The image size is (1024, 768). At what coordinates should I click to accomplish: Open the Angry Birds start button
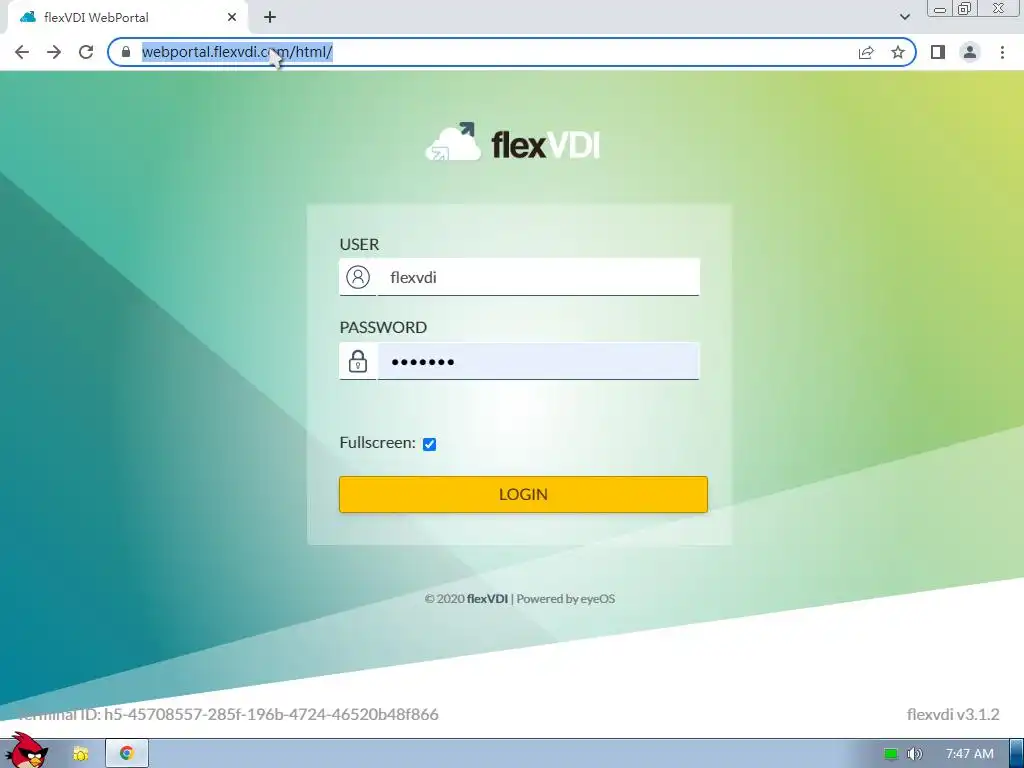(26, 751)
